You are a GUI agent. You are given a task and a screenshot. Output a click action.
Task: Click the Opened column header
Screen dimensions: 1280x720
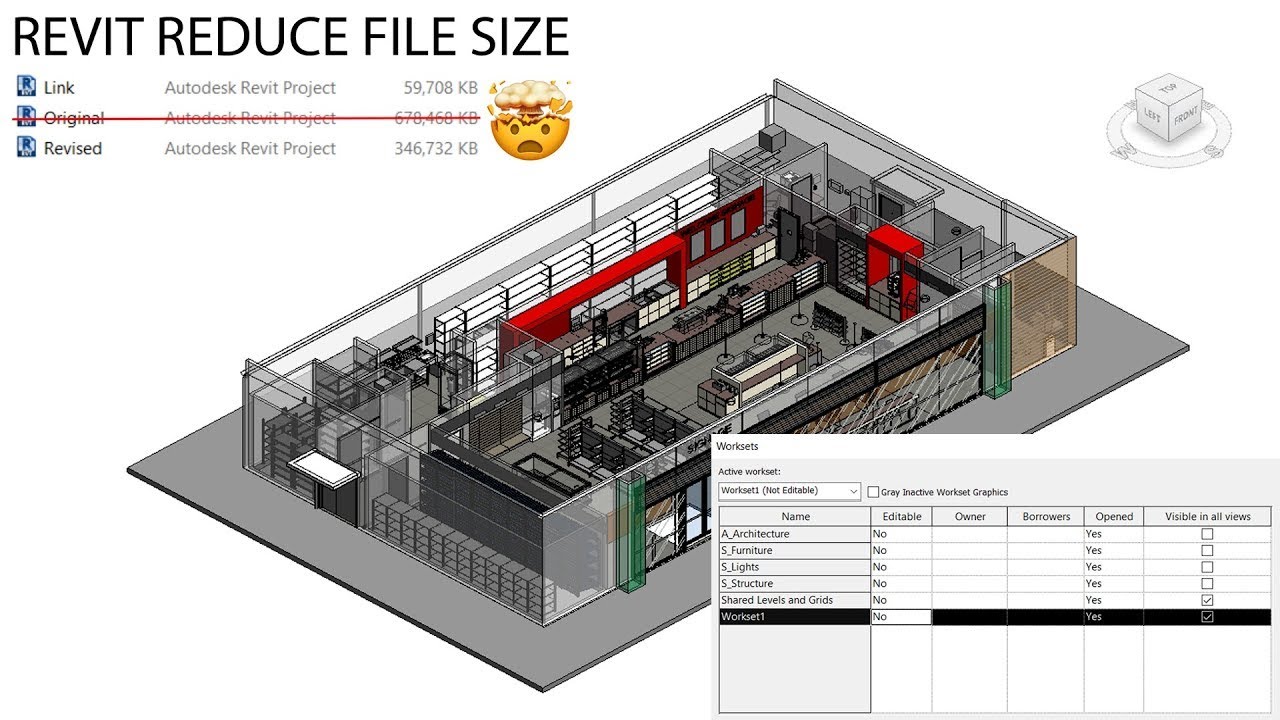[x=1114, y=516]
